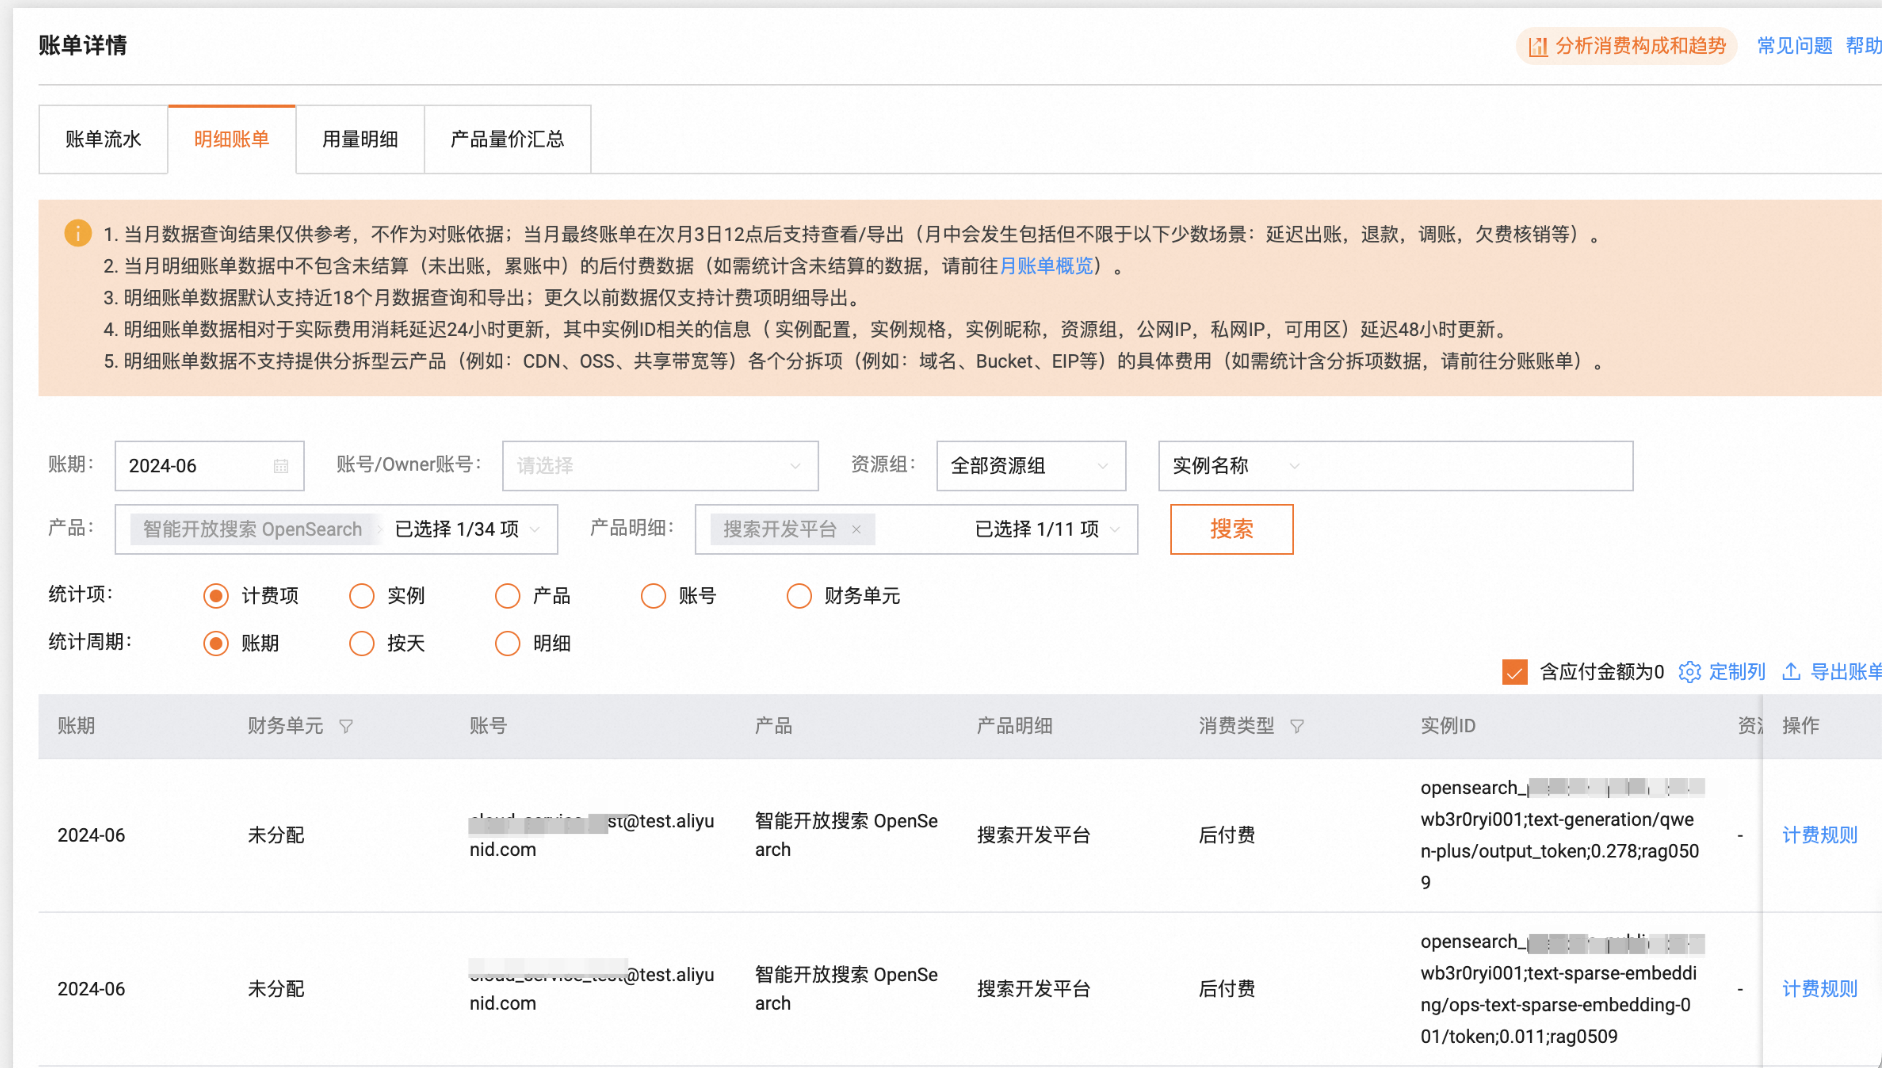Click the export upload icon for 导出账单
This screenshot has width=1882, height=1068.
click(x=1792, y=672)
